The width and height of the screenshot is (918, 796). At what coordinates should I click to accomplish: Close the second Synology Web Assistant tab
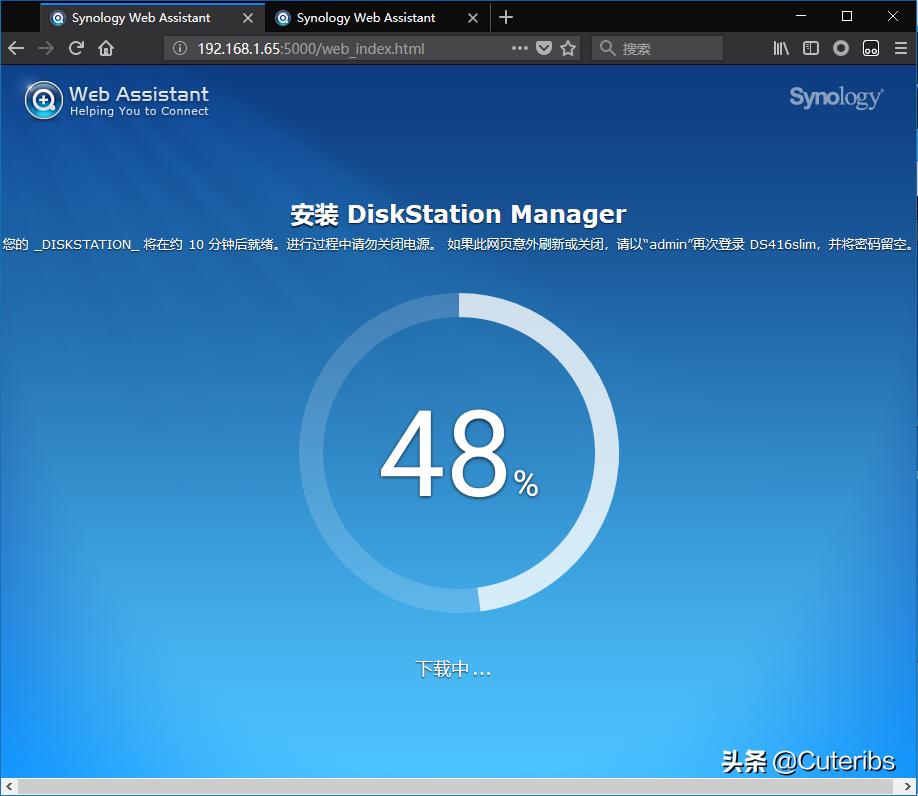[473, 18]
